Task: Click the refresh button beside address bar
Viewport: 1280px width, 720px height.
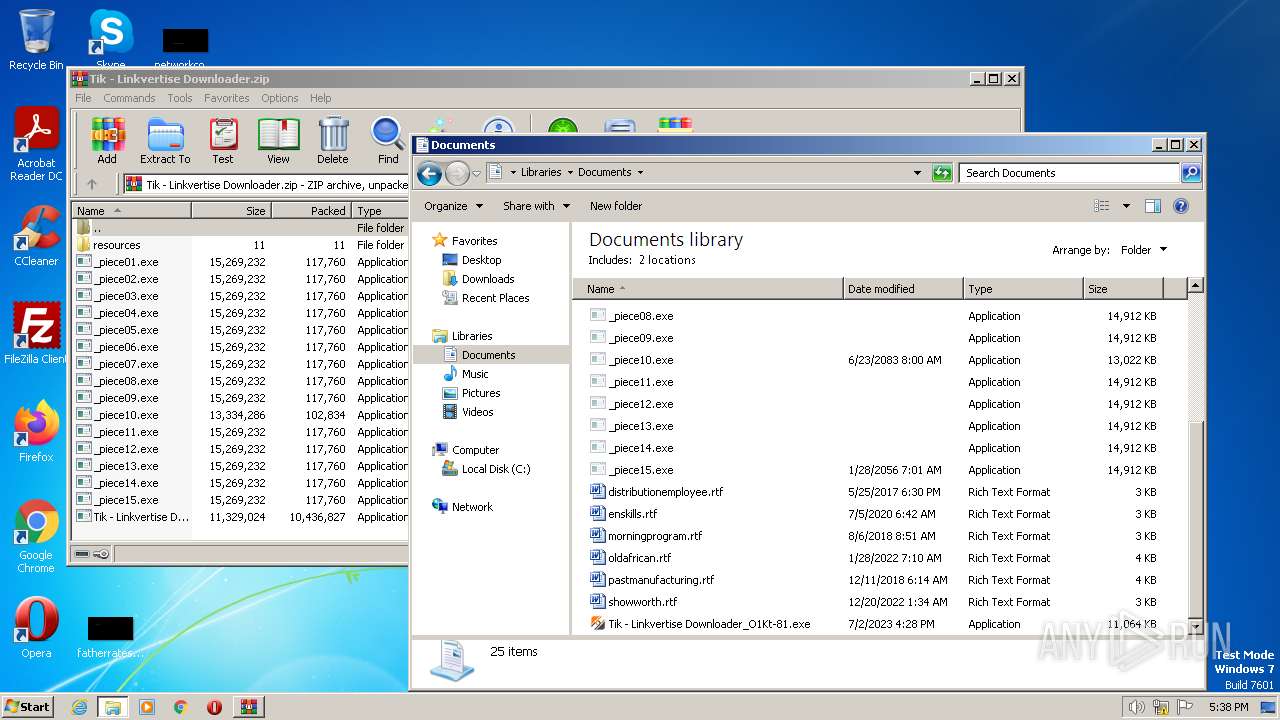Action: click(942, 173)
